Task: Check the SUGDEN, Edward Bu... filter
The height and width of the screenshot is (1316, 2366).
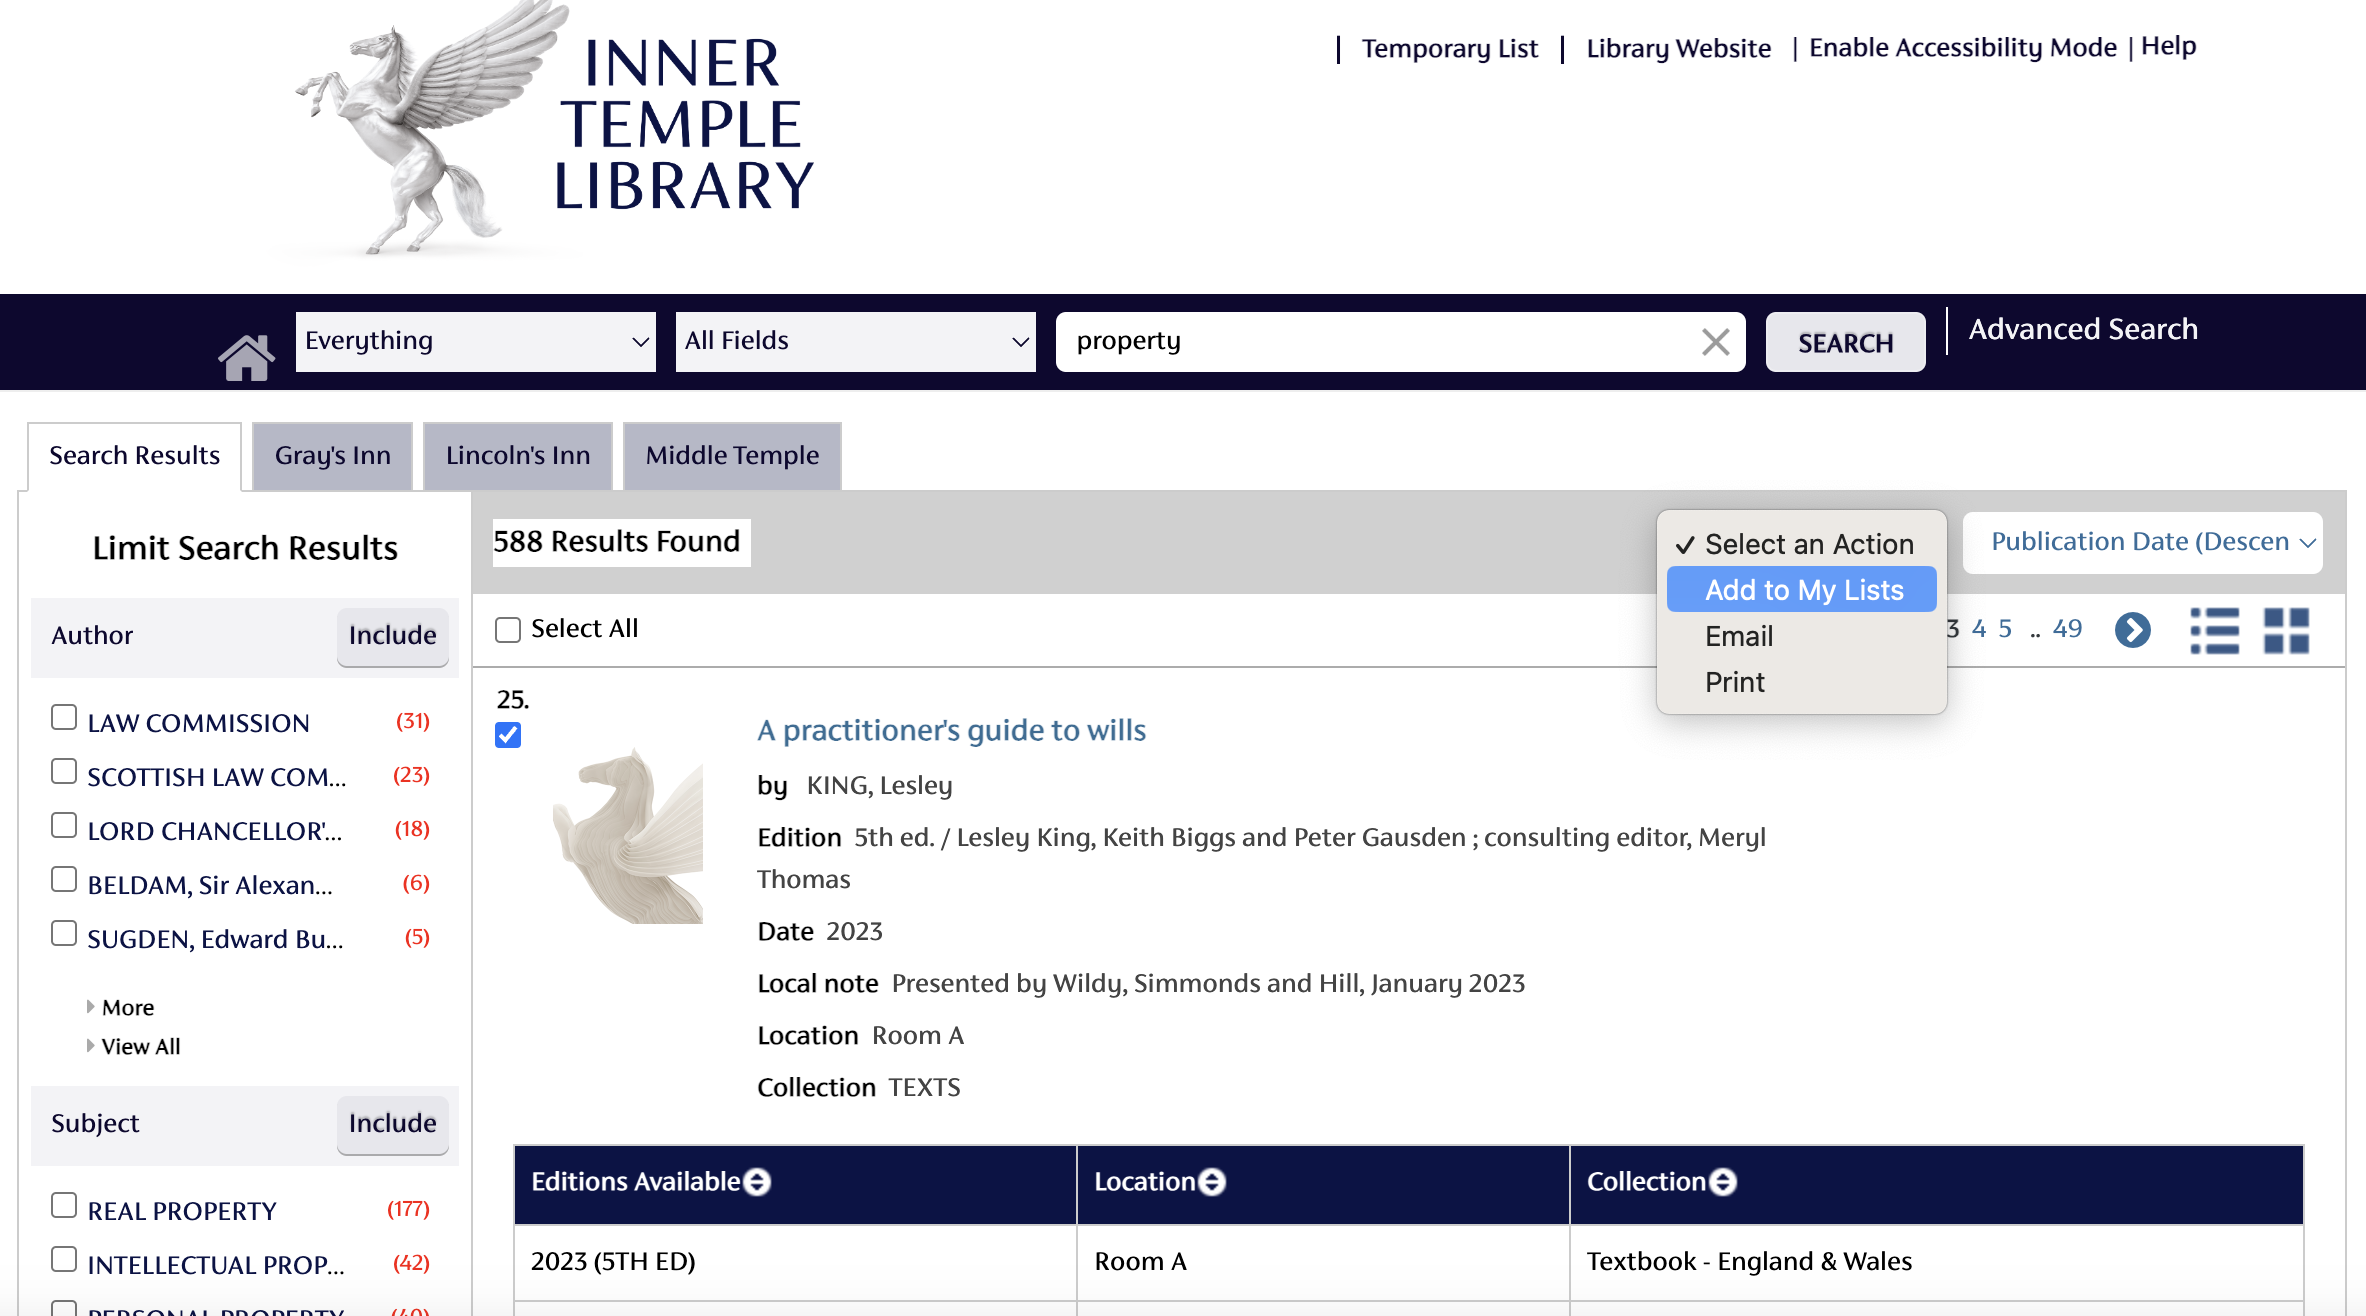Action: [64, 933]
